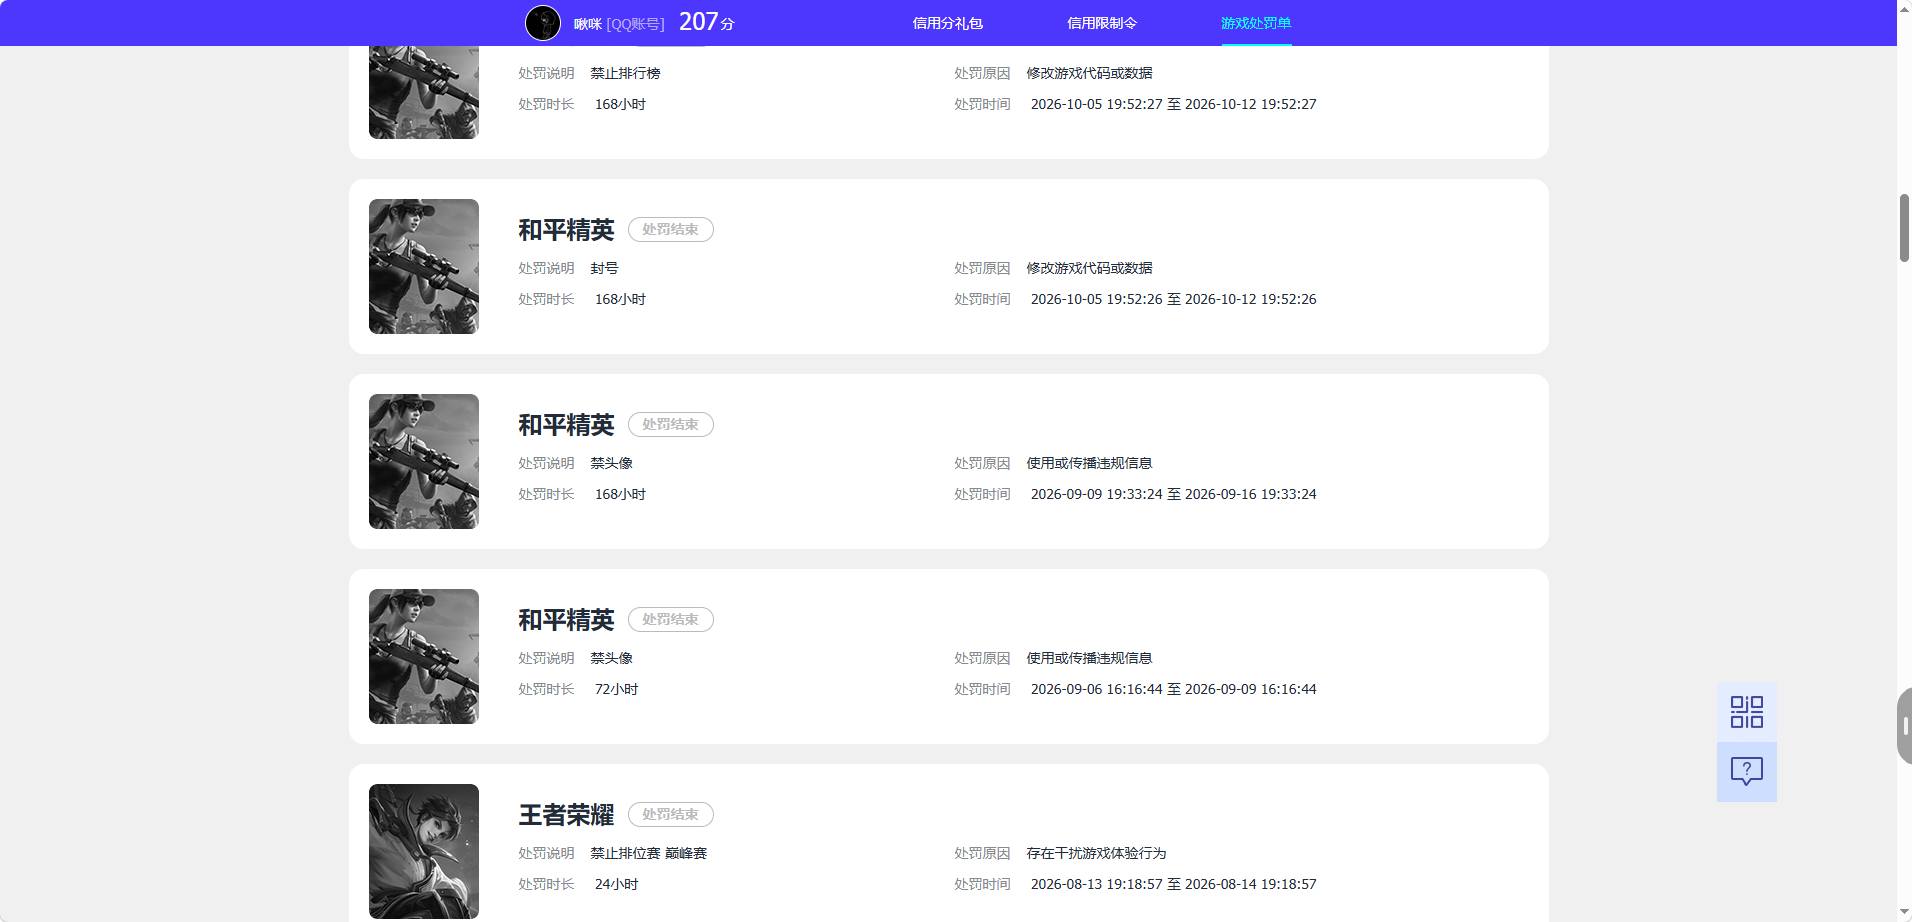1912x922 pixels.
Task: Click the date range starting 2026-08-13 19:18:57
Action: pyautogui.click(x=1173, y=884)
